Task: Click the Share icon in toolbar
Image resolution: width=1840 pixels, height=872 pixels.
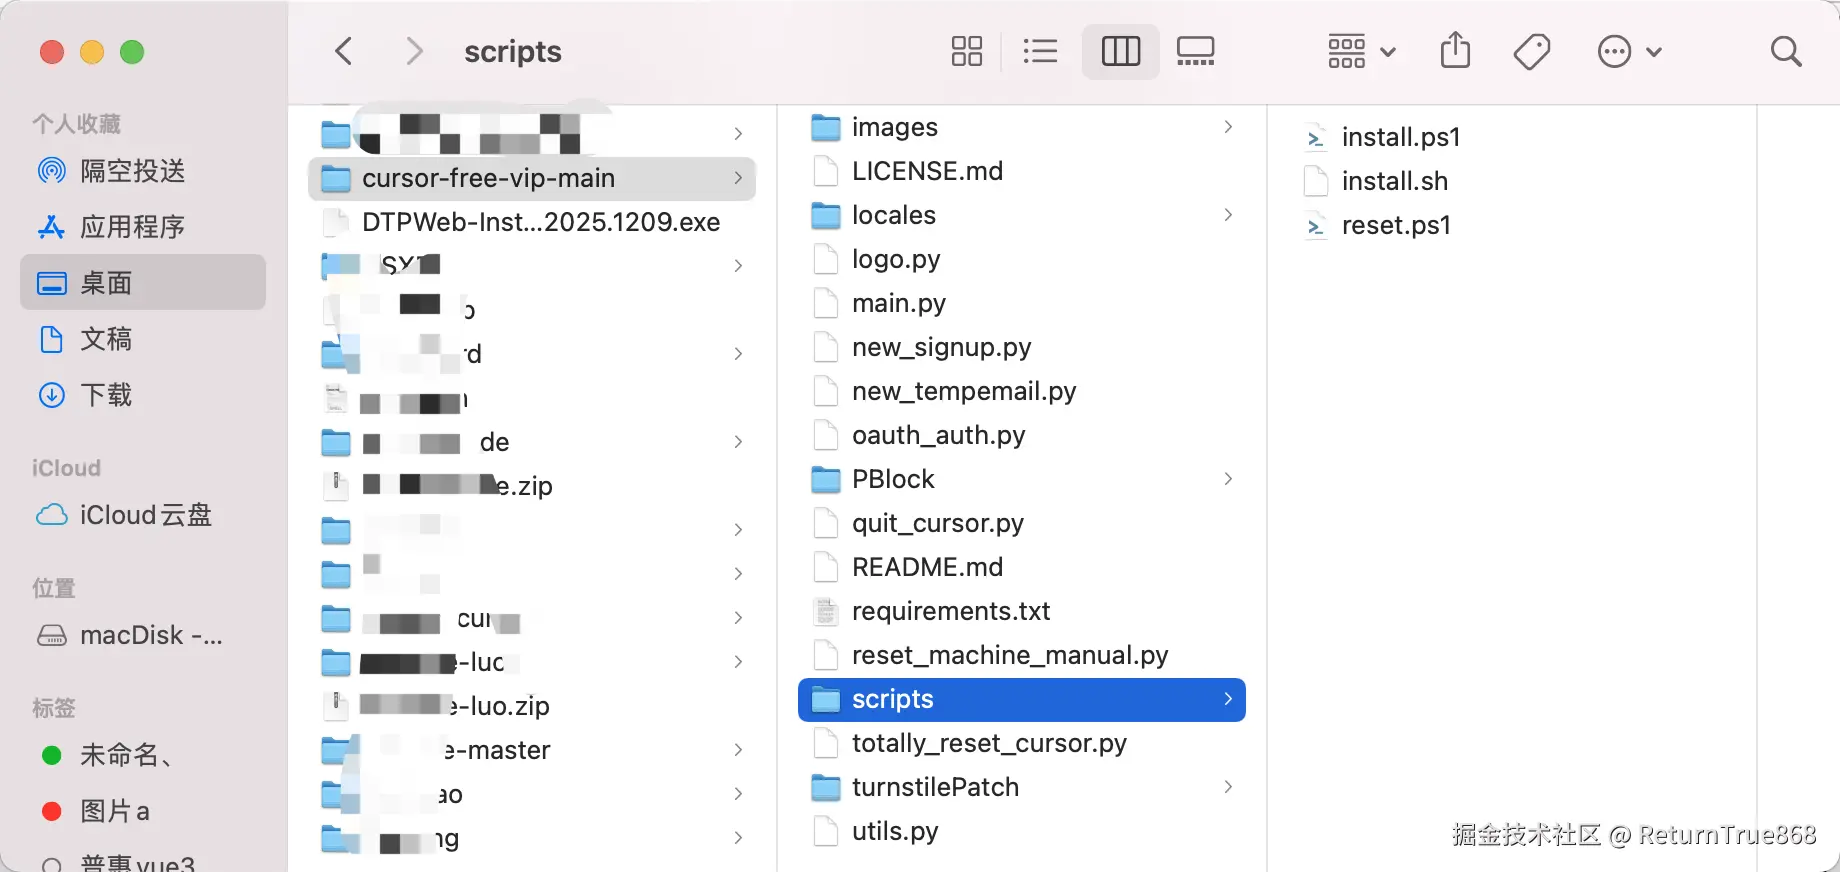Action: click(x=1455, y=51)
